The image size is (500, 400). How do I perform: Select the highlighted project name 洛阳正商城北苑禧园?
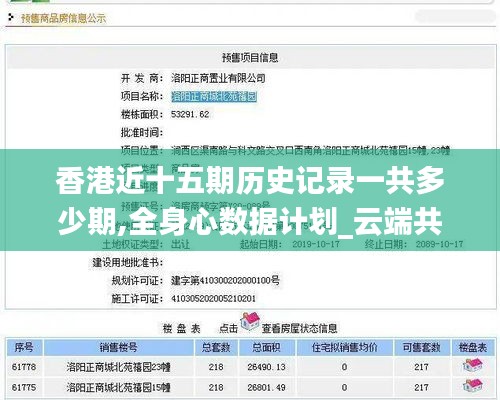[x=214, y=97]
